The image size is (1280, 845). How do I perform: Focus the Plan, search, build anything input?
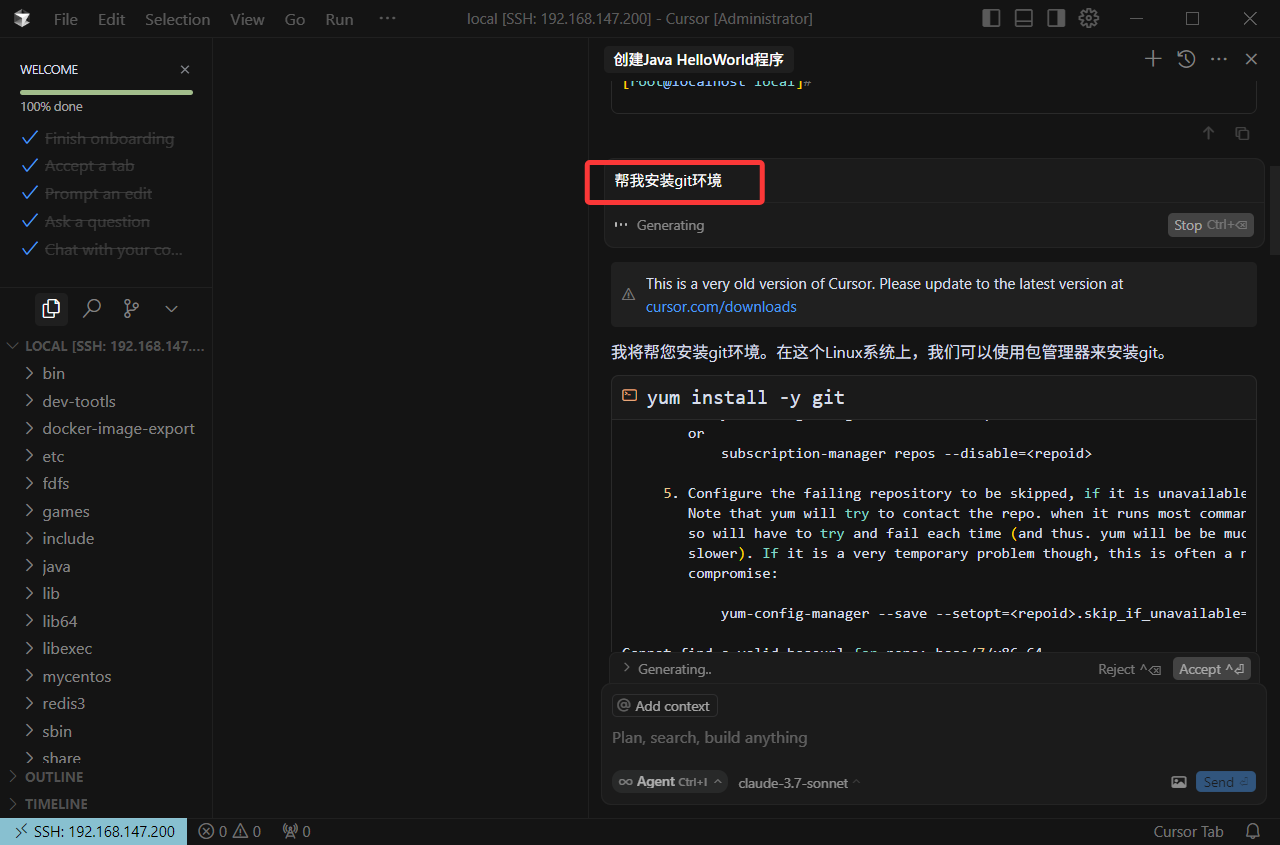point(933,738)
